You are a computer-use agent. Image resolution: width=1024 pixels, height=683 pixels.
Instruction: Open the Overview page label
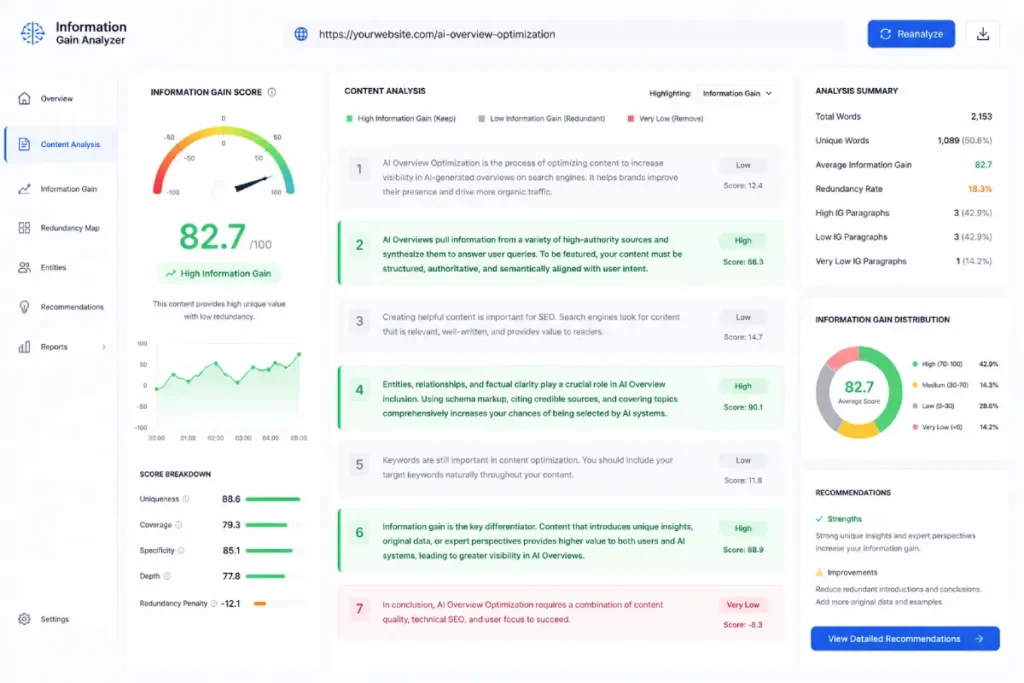(57, 99)
